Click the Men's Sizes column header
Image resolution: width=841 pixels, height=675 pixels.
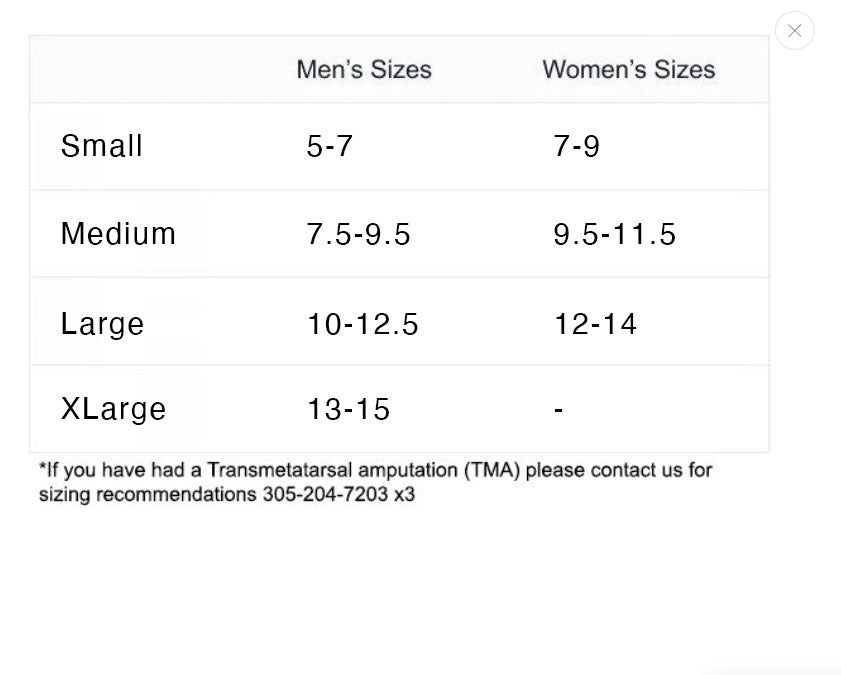(x=364, y=70)
